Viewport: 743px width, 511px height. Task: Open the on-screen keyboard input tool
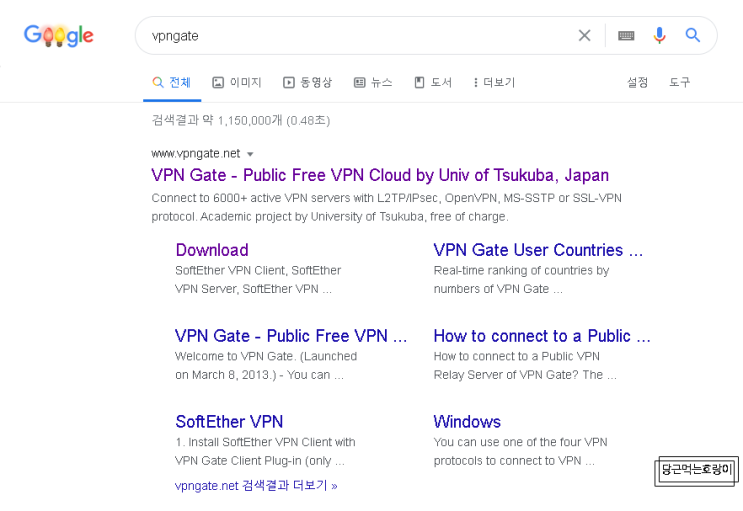tap(626, 36)
